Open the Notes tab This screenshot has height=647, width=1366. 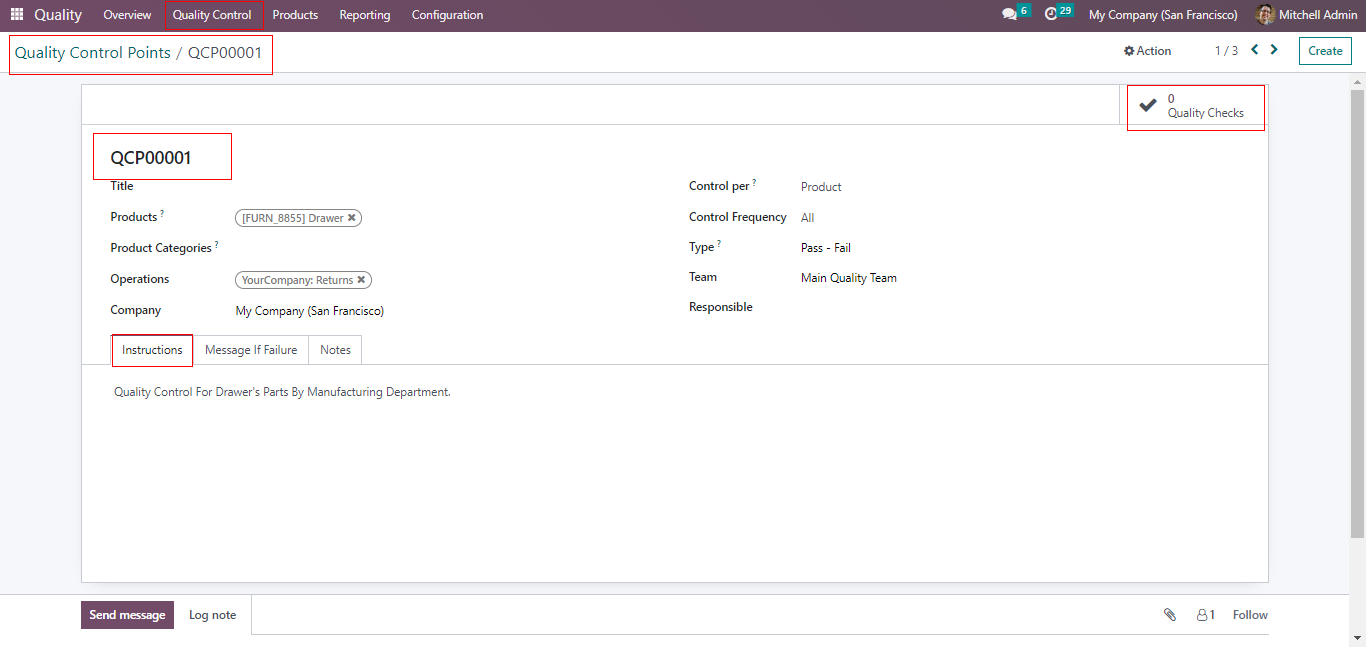click(335, 350)
